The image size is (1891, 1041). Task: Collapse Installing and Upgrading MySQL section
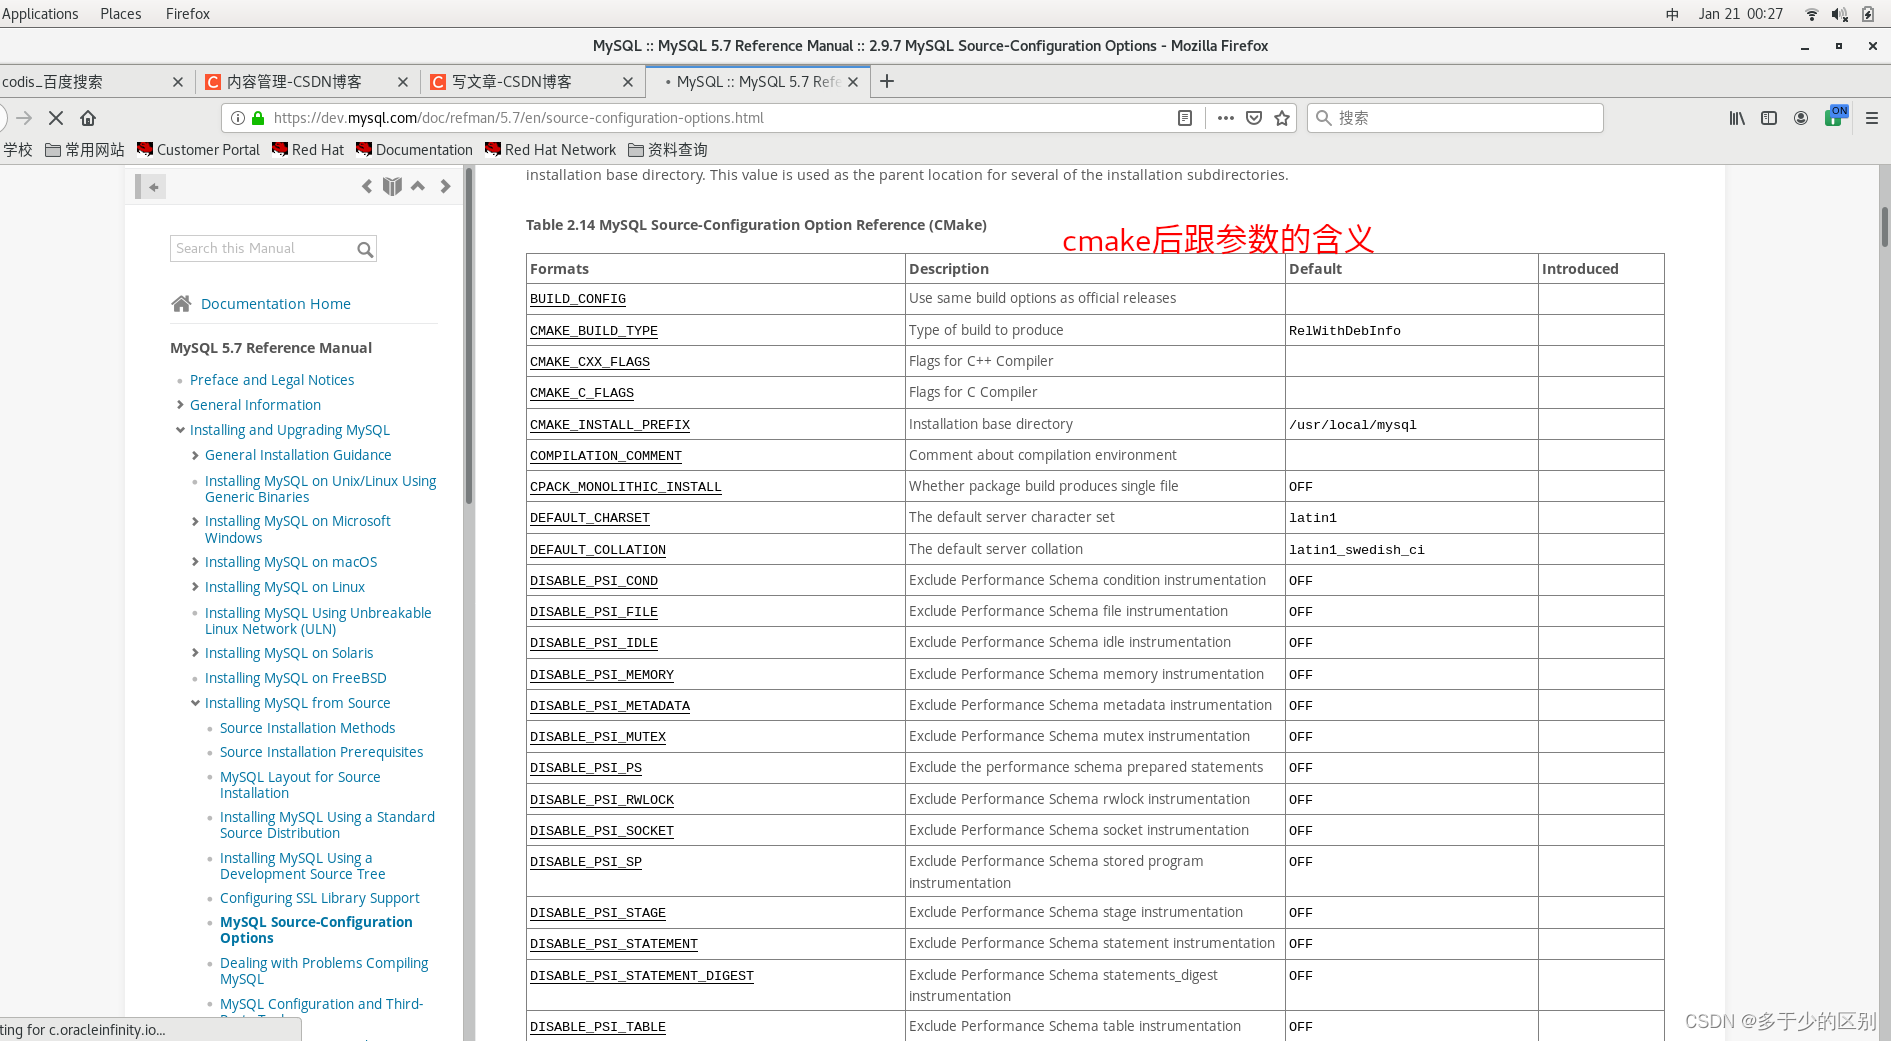(180, 430)
